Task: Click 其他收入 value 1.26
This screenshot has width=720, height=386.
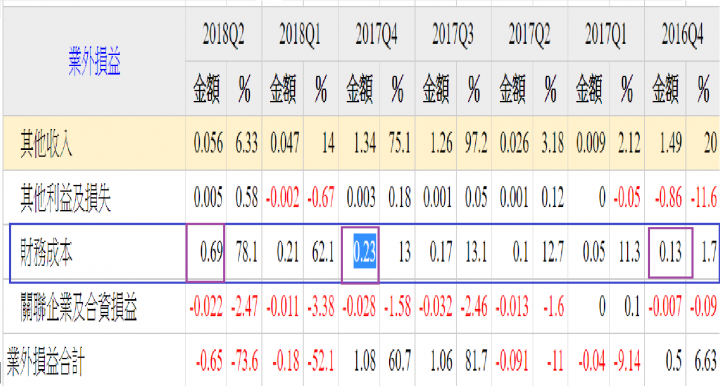Action: pyautogui.click(x=441, y=143)
